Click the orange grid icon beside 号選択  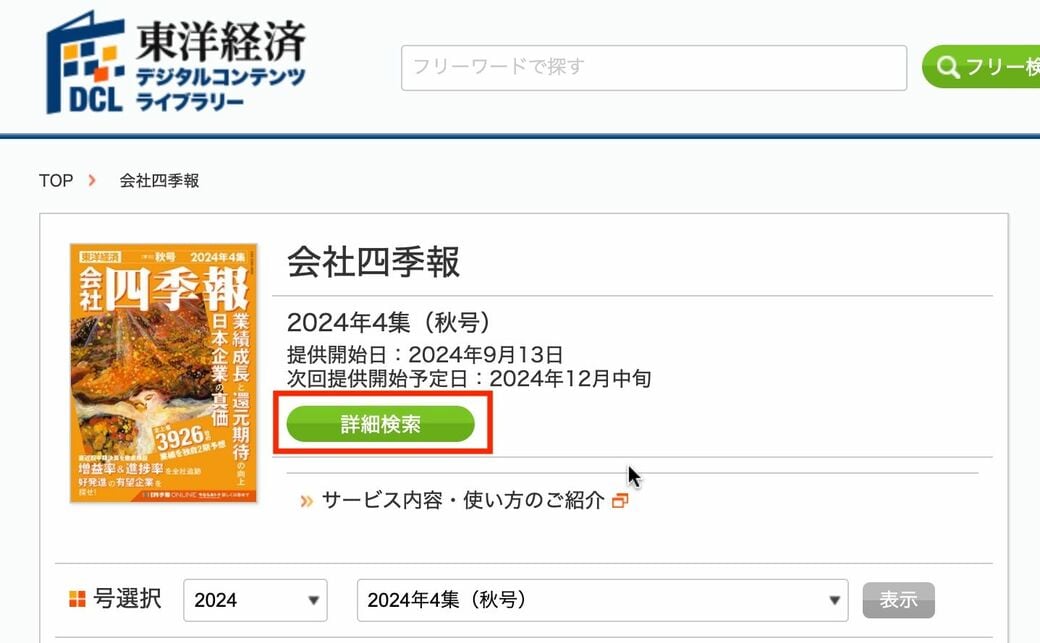76,597
